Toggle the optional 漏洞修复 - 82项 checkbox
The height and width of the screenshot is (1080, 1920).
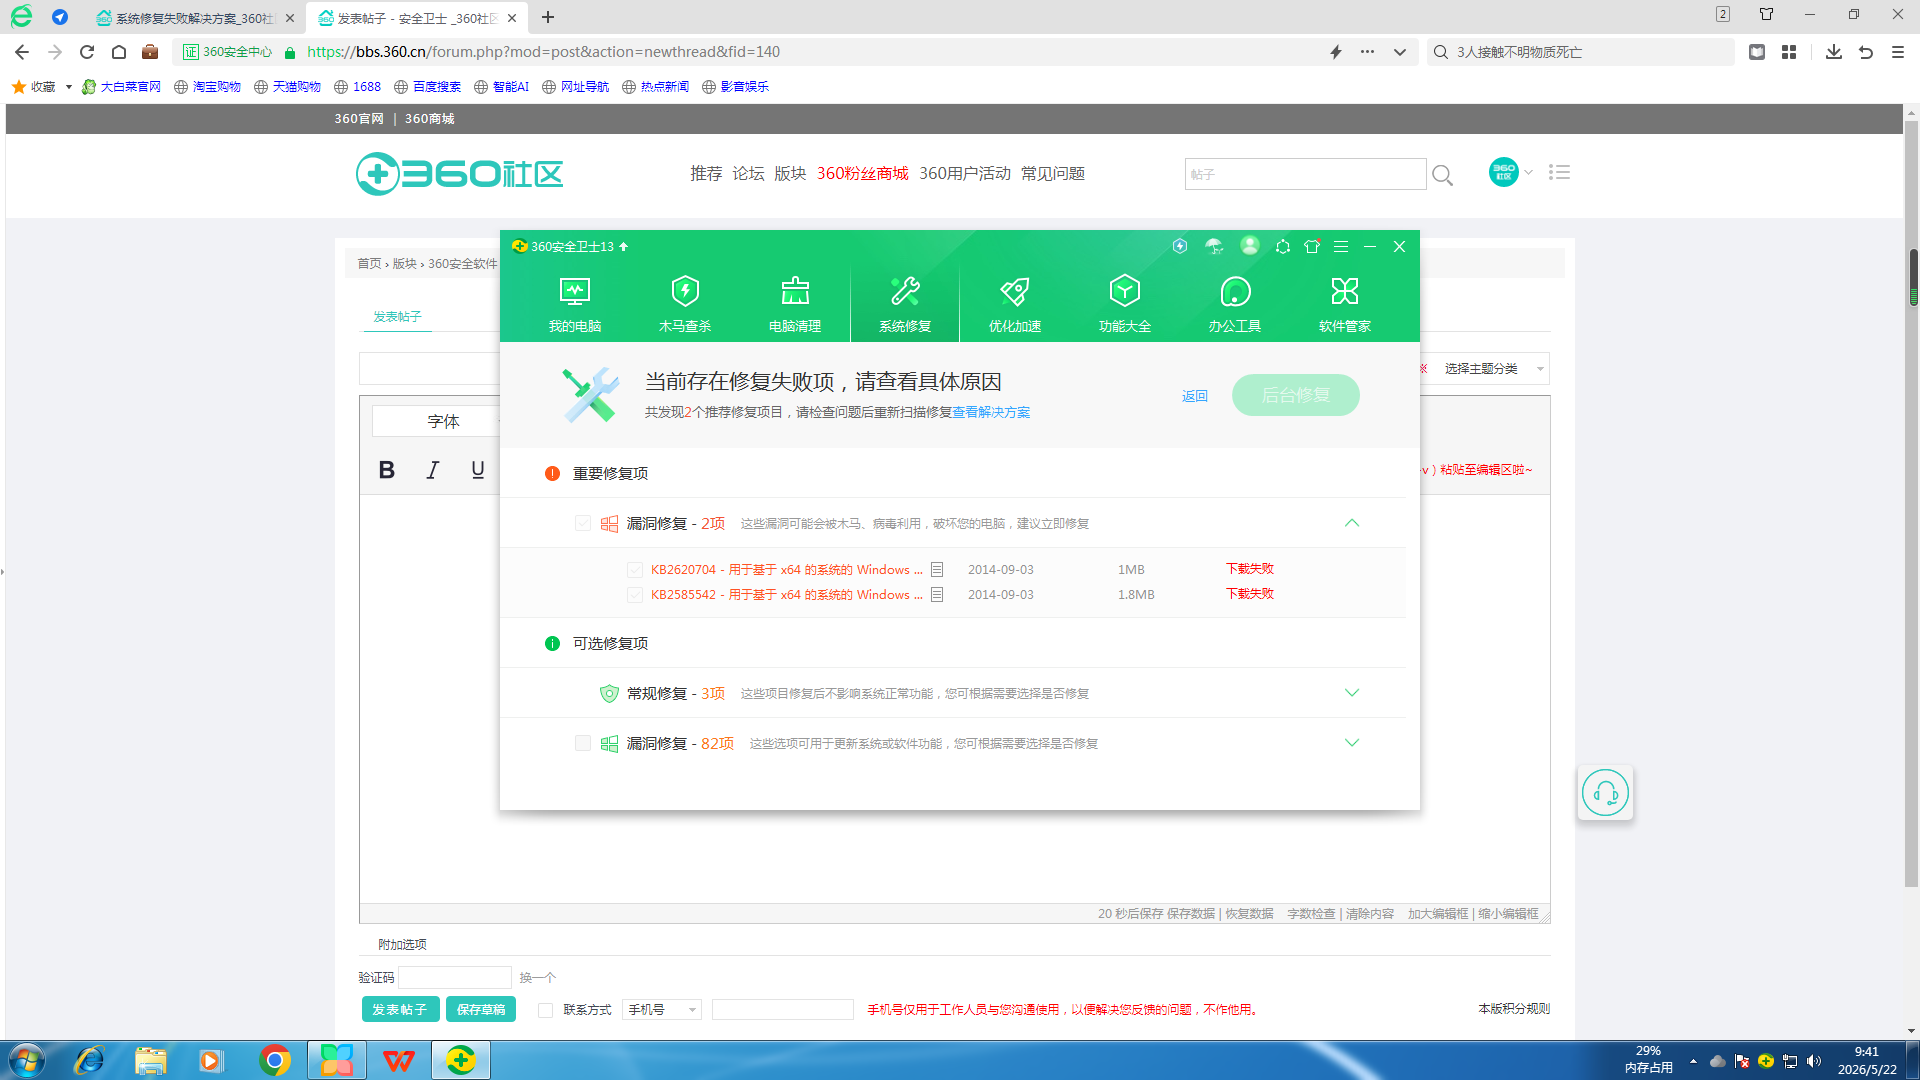(x=583, y=743)
